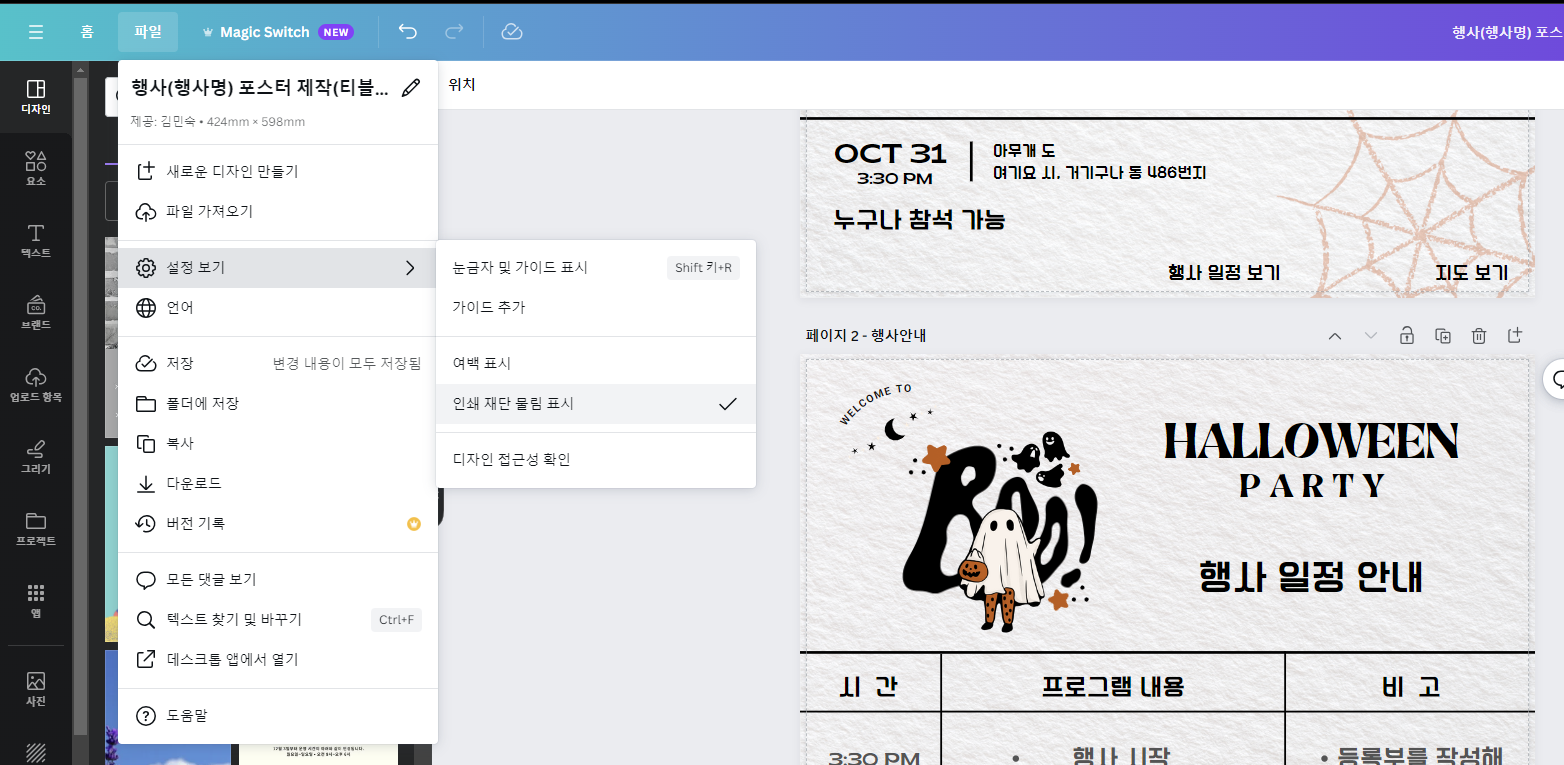Lock page 2 with the padlock icon
The width and height of the screenshot is (1564, 765).
pos(1407,336)
